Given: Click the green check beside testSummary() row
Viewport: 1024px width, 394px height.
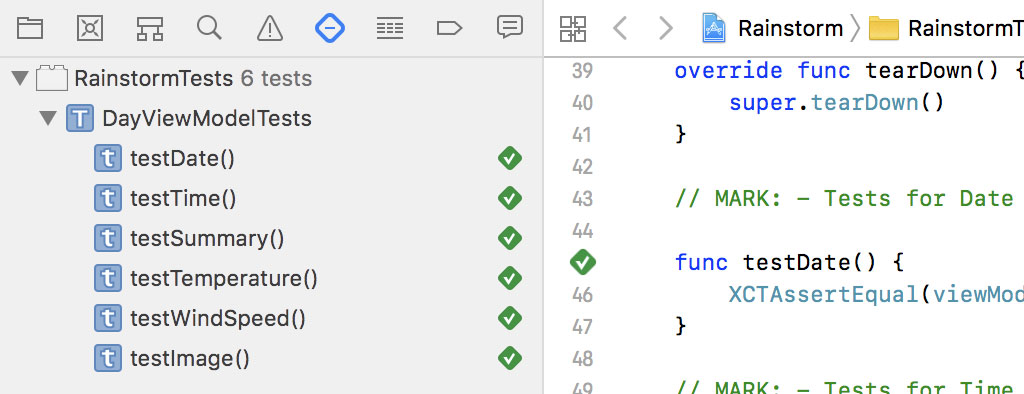Looking at the screenshot, I should point(509,238).
